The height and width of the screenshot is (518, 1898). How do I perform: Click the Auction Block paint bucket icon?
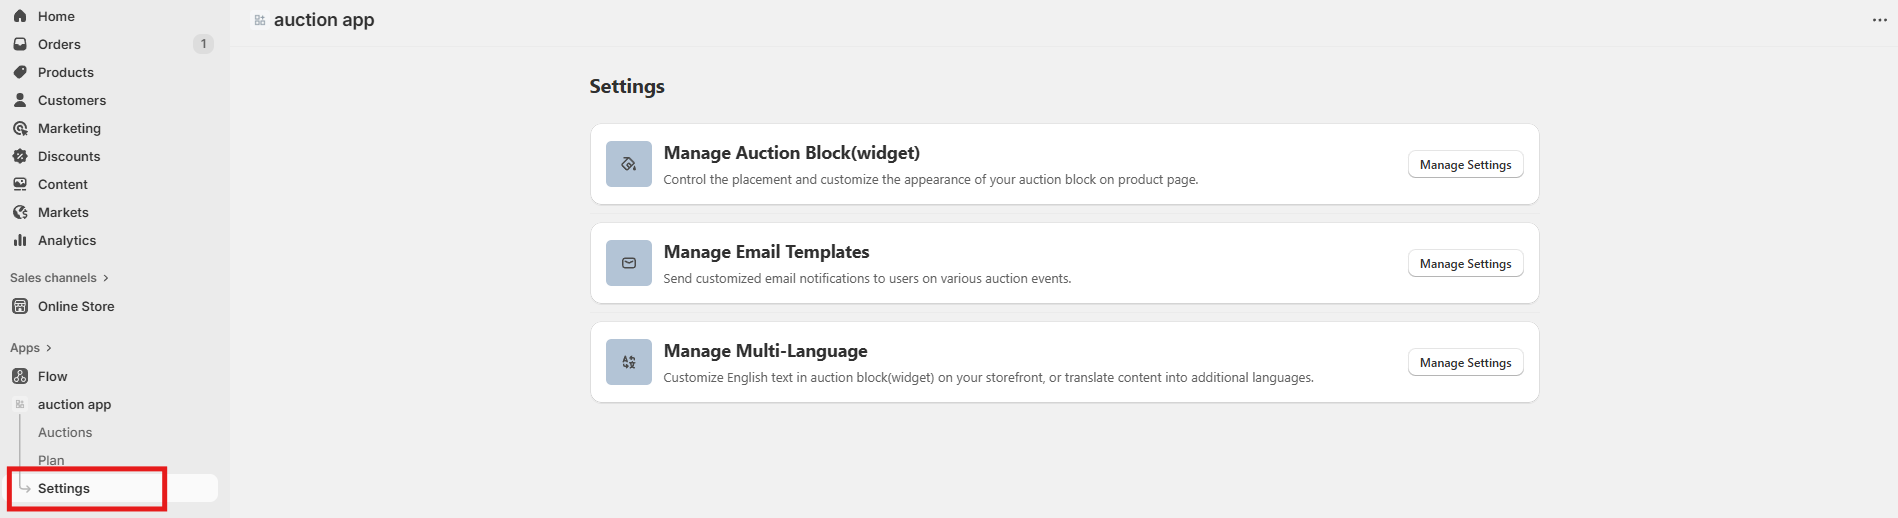[629, 164]
